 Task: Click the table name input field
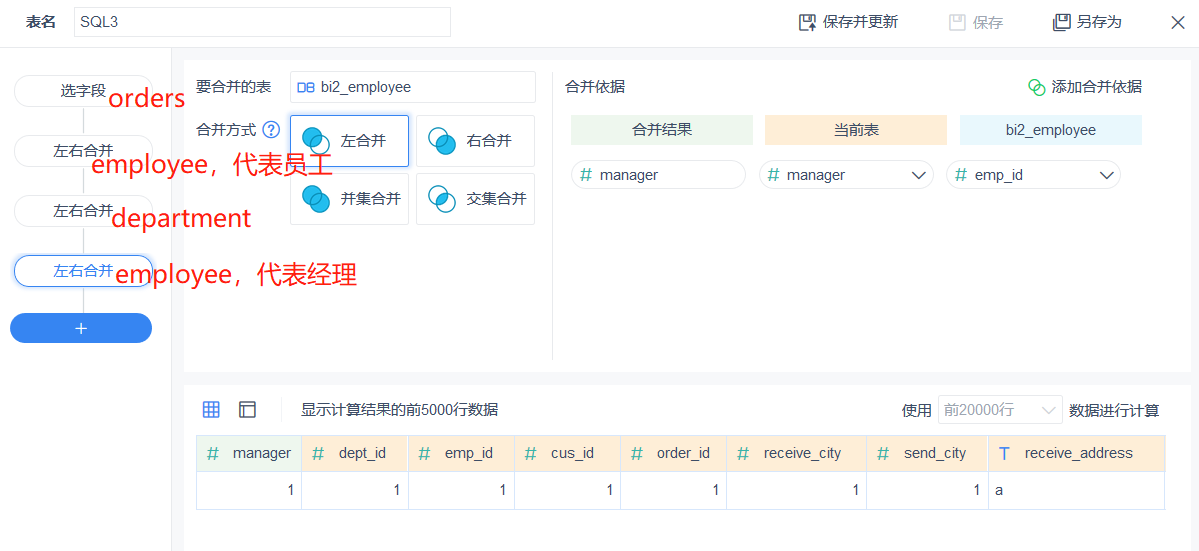click(262, 22)
